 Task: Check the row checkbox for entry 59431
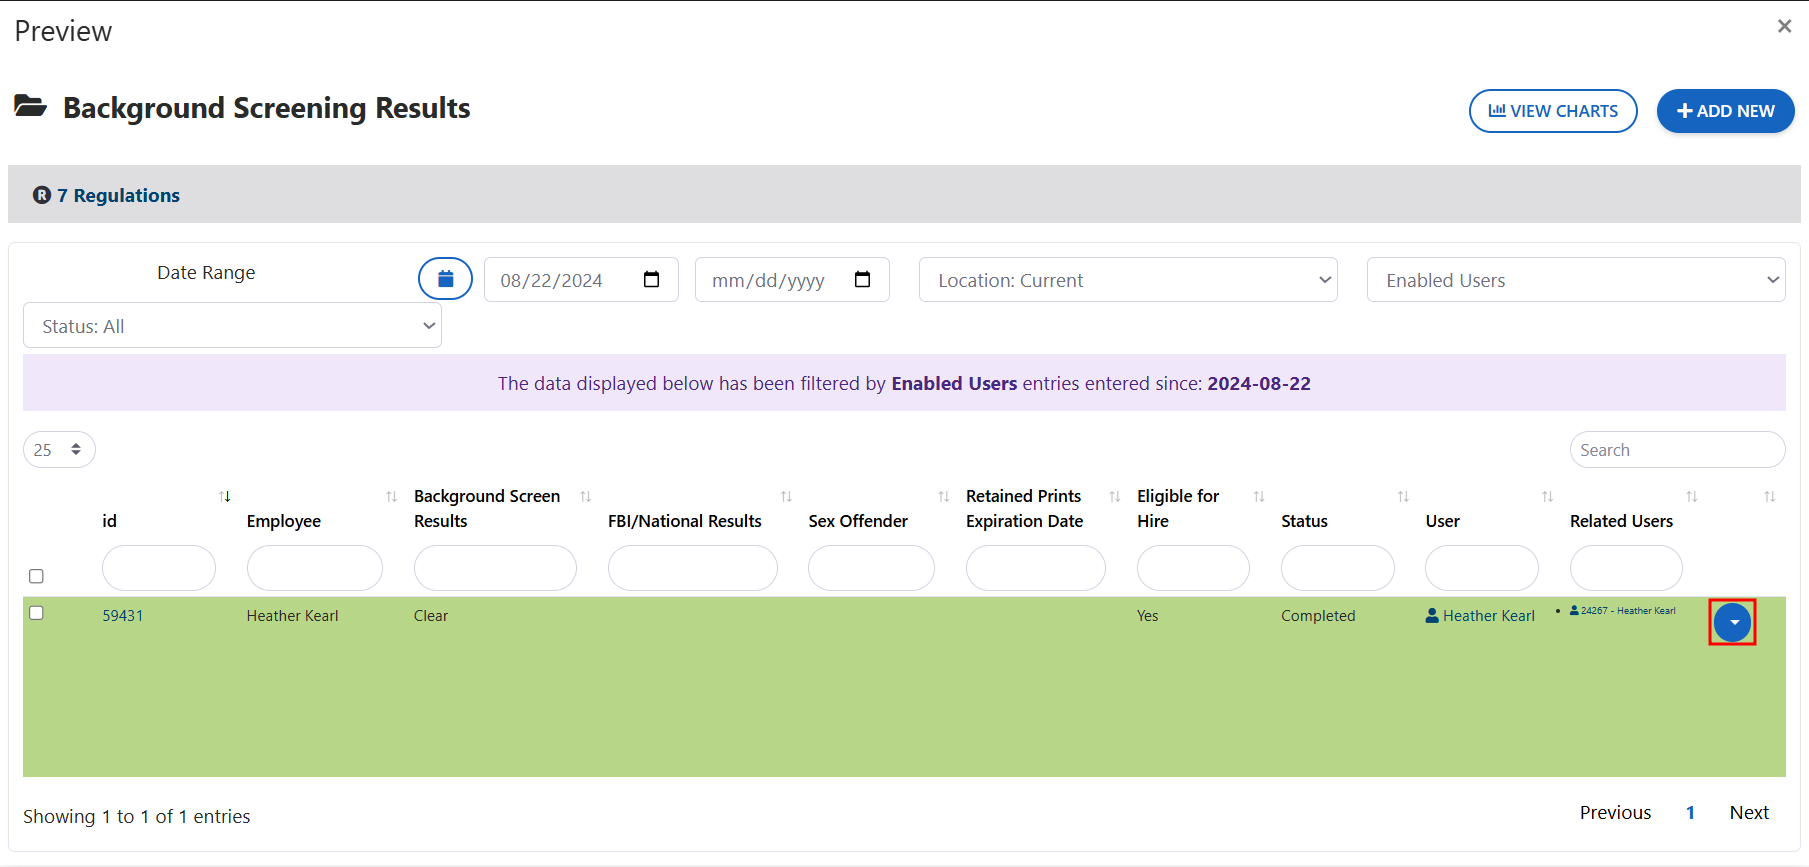37,613
